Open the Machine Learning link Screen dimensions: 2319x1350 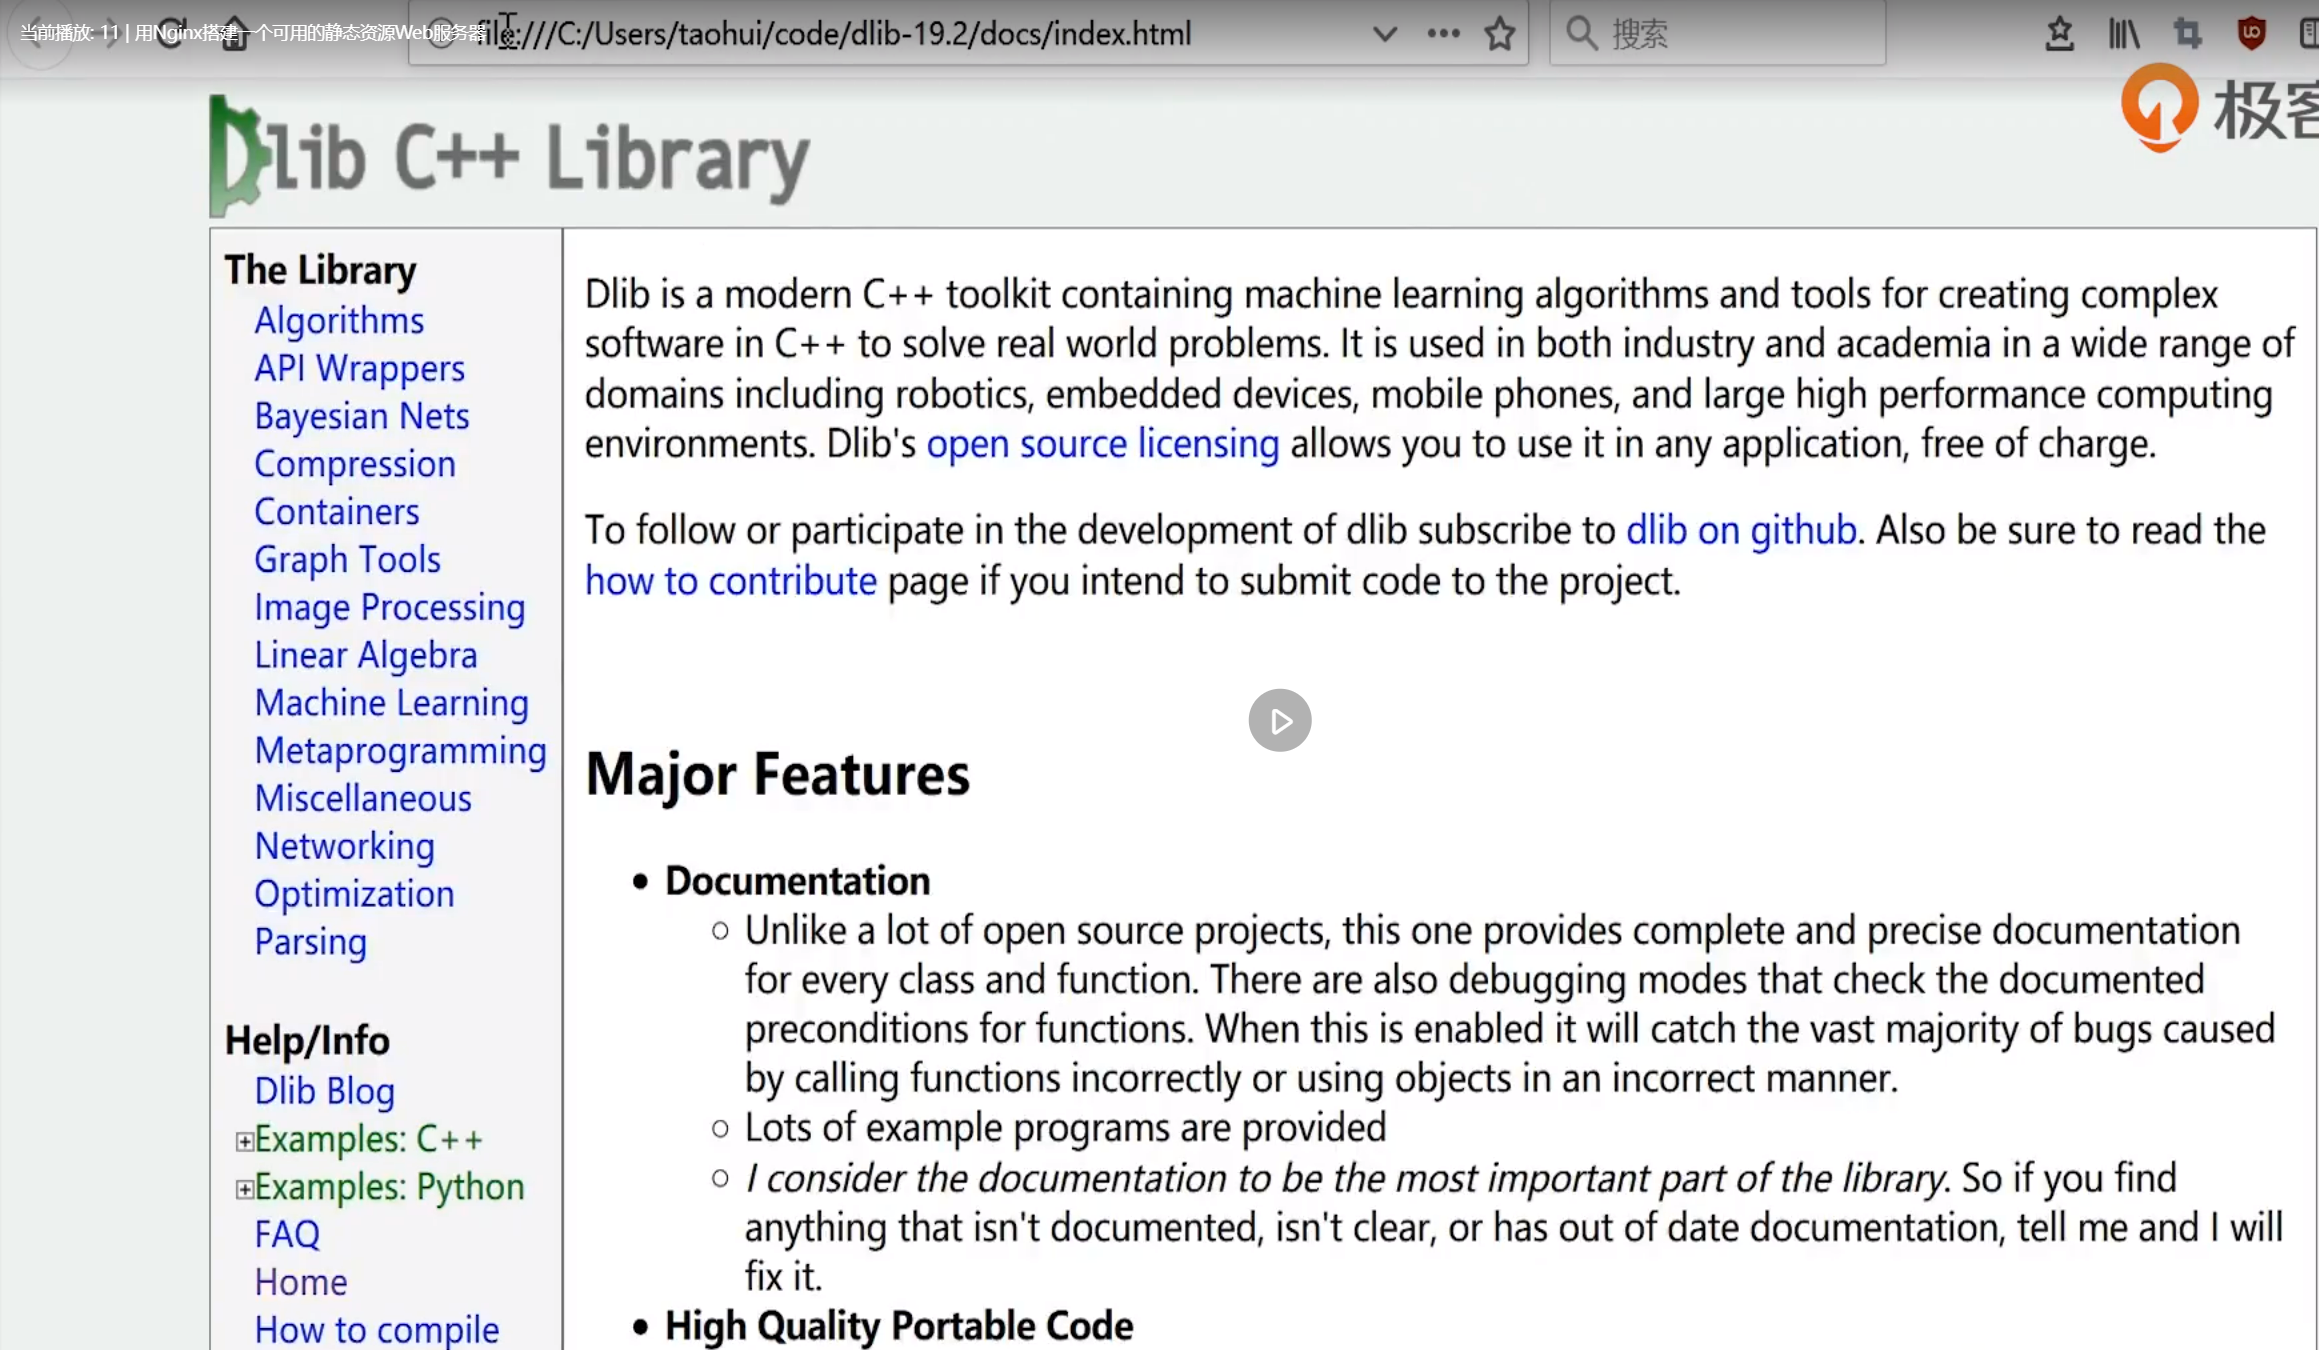tap(392, 703)
